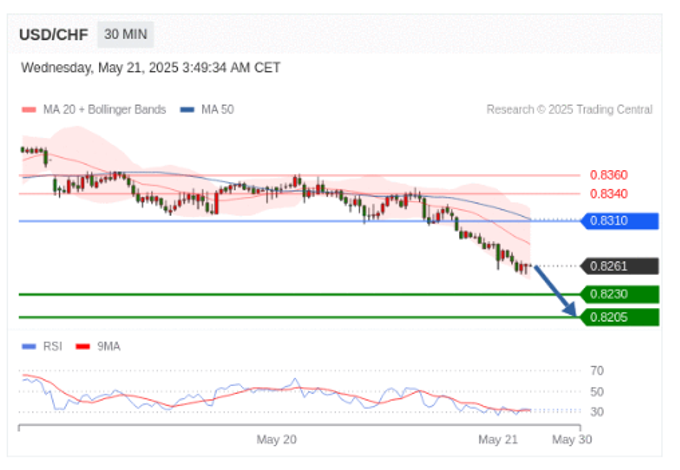Click the 0.8360 resistance level label
This screenshot has height=470, width=680.
(x=608, y=175)
